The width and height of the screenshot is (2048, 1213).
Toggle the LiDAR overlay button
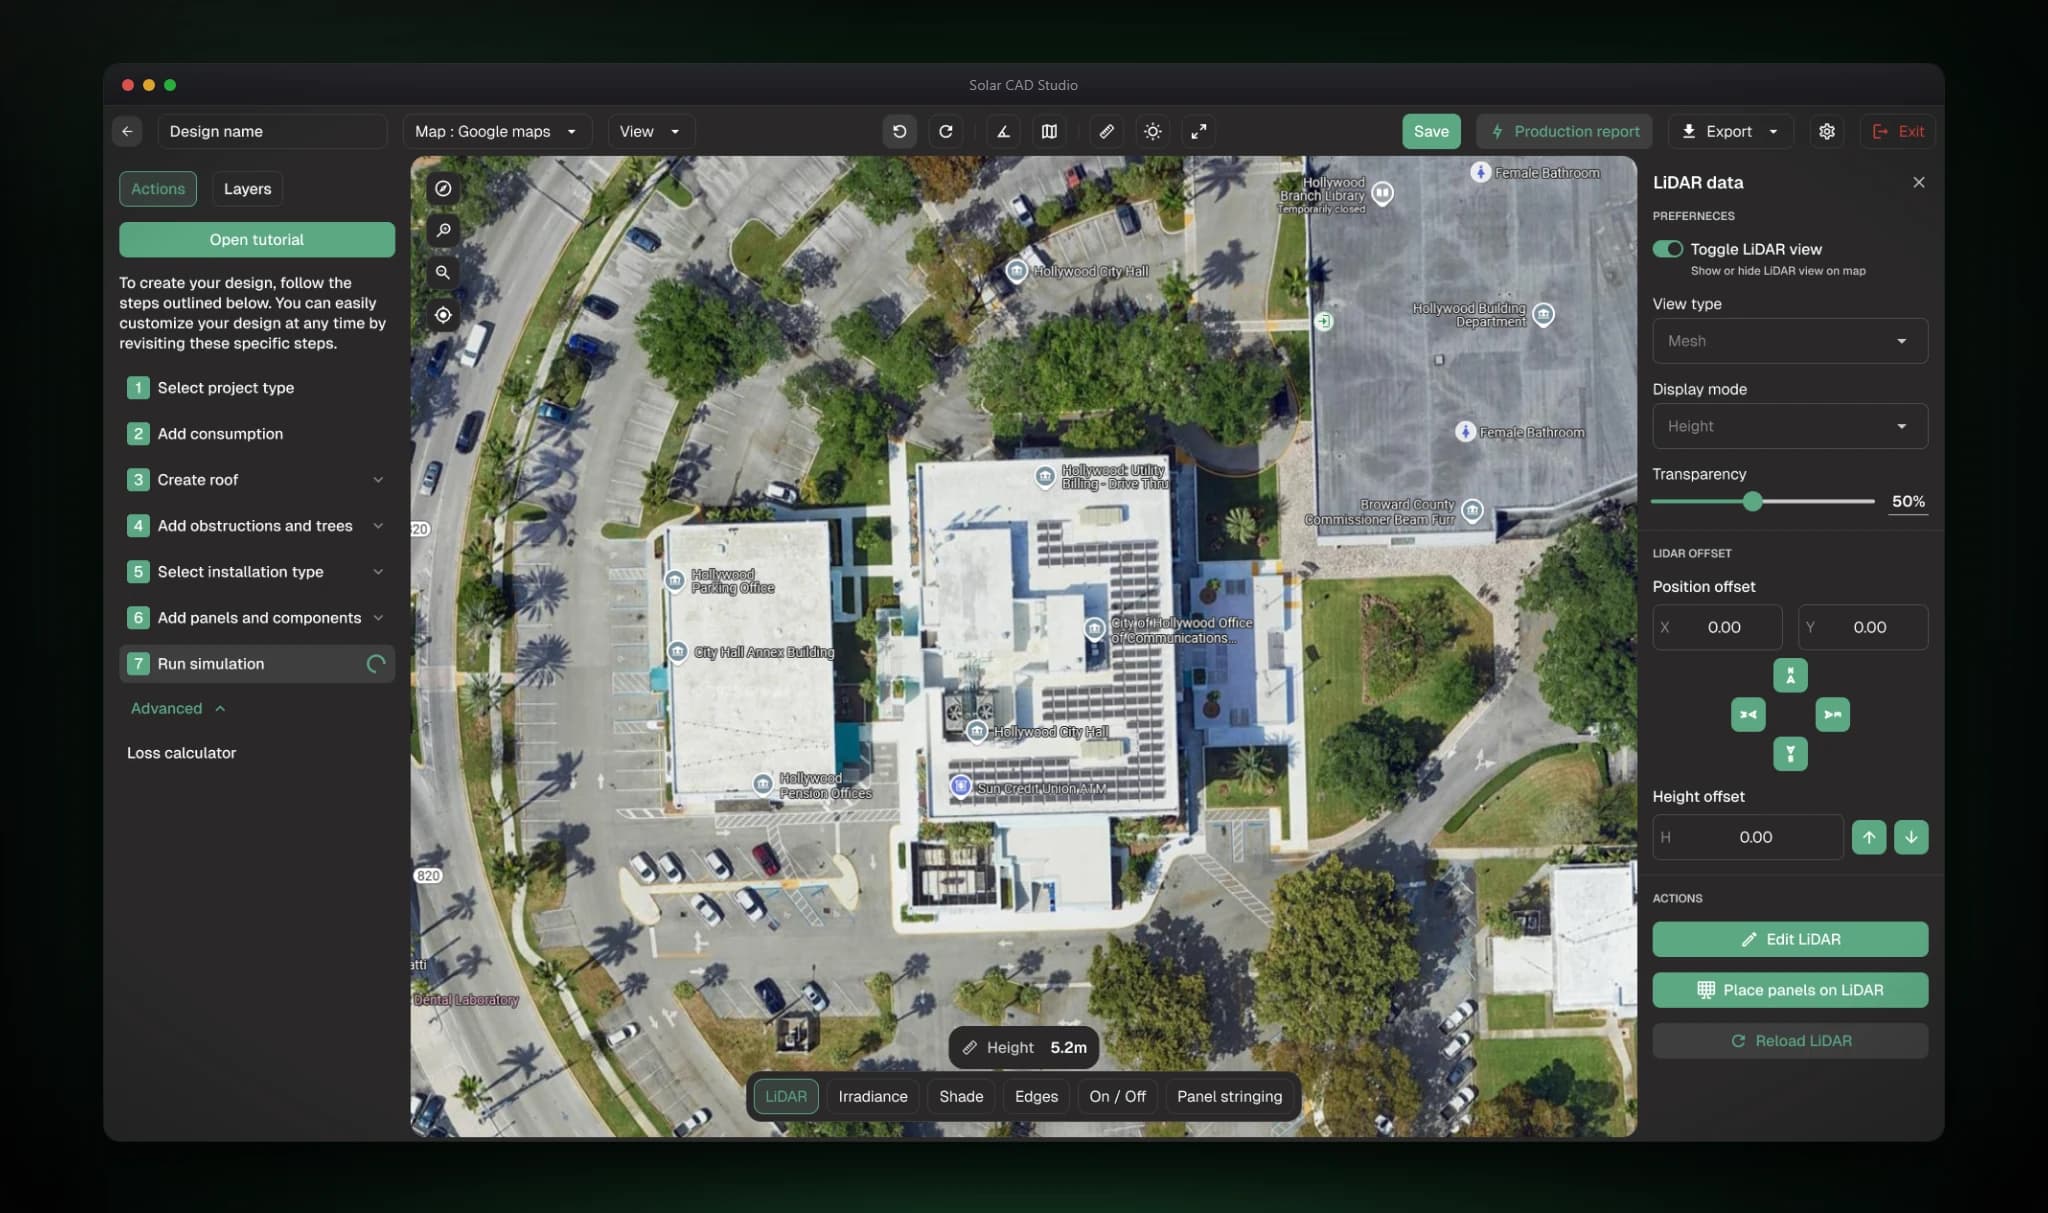click(x=785, y=1097)
